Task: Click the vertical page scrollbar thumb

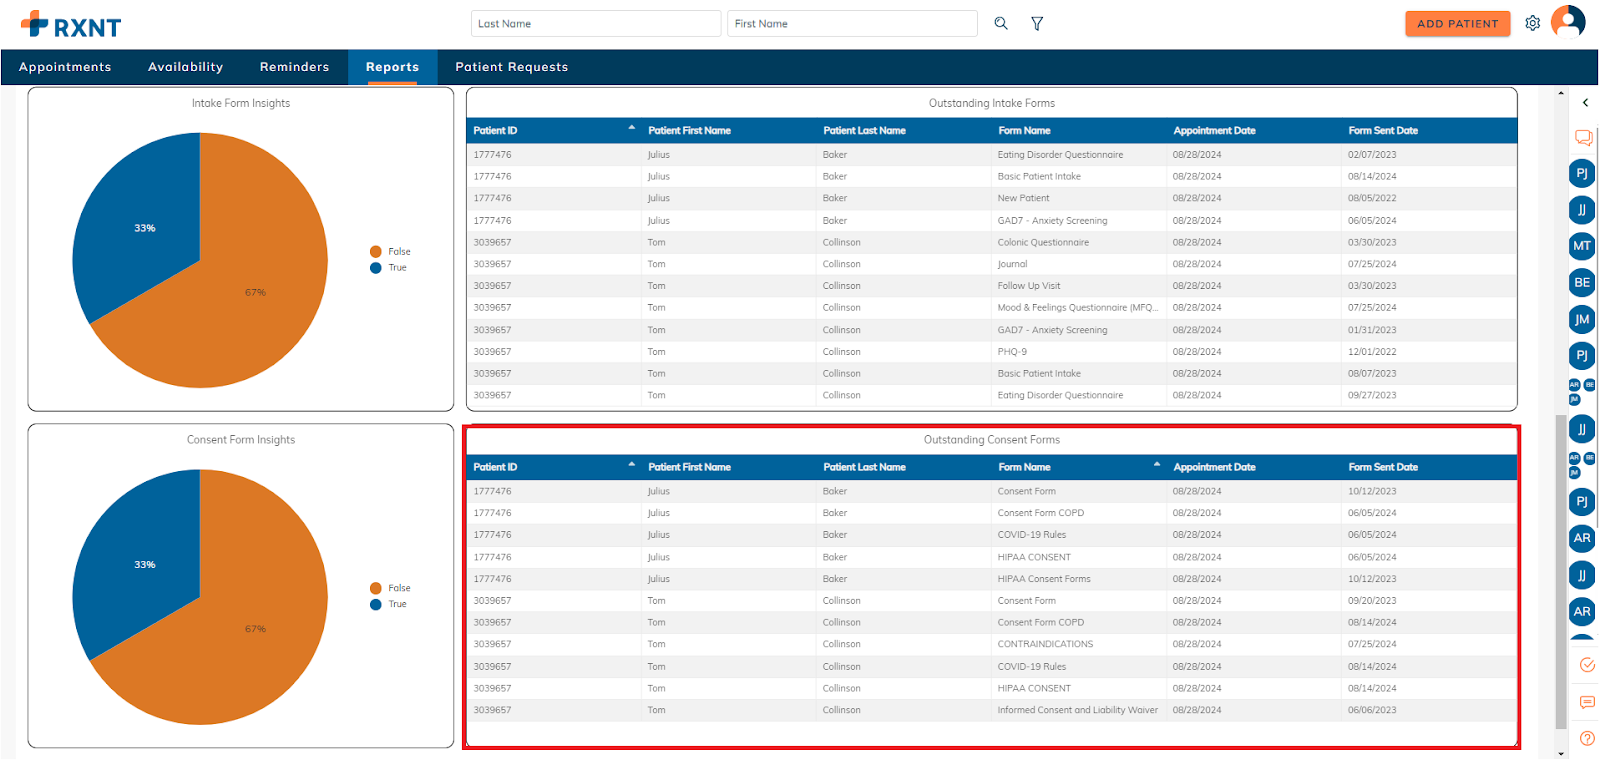Action: point(1561,571)
